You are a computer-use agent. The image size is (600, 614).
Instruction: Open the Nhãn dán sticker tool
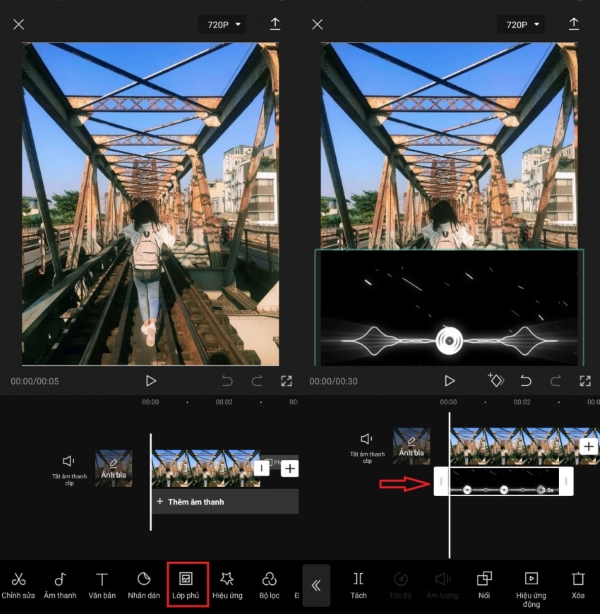pyautogui.click(x=144, y=584)
